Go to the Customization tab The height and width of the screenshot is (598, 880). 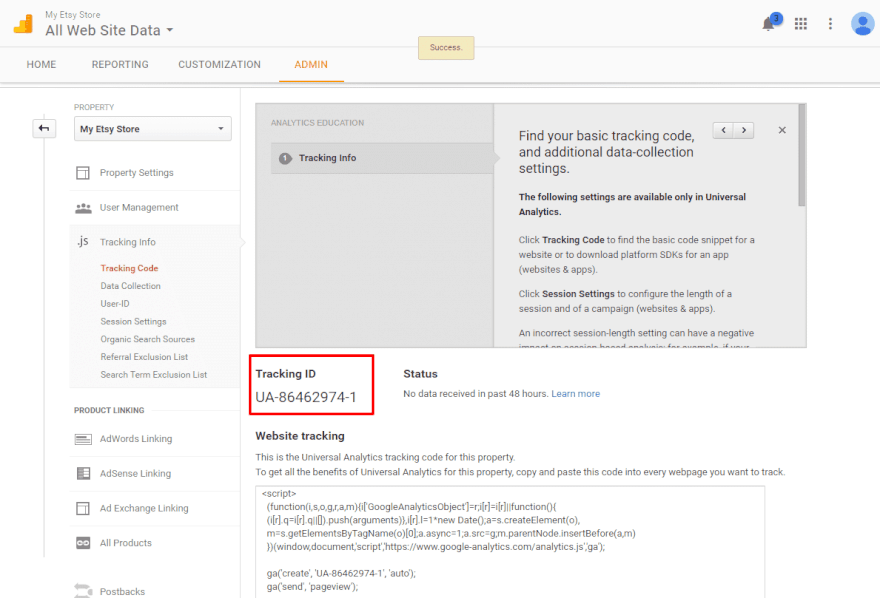click(x=219, y=65)
